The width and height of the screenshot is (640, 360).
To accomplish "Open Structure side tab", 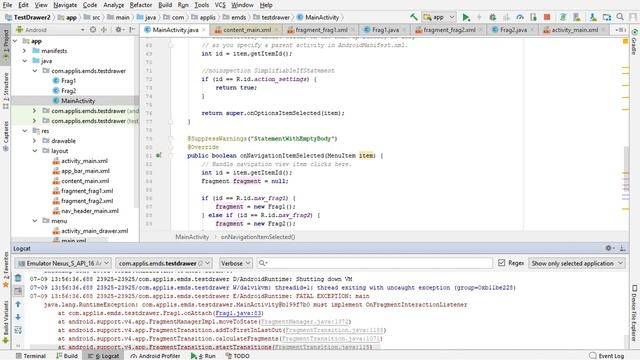I will [6, 91].
